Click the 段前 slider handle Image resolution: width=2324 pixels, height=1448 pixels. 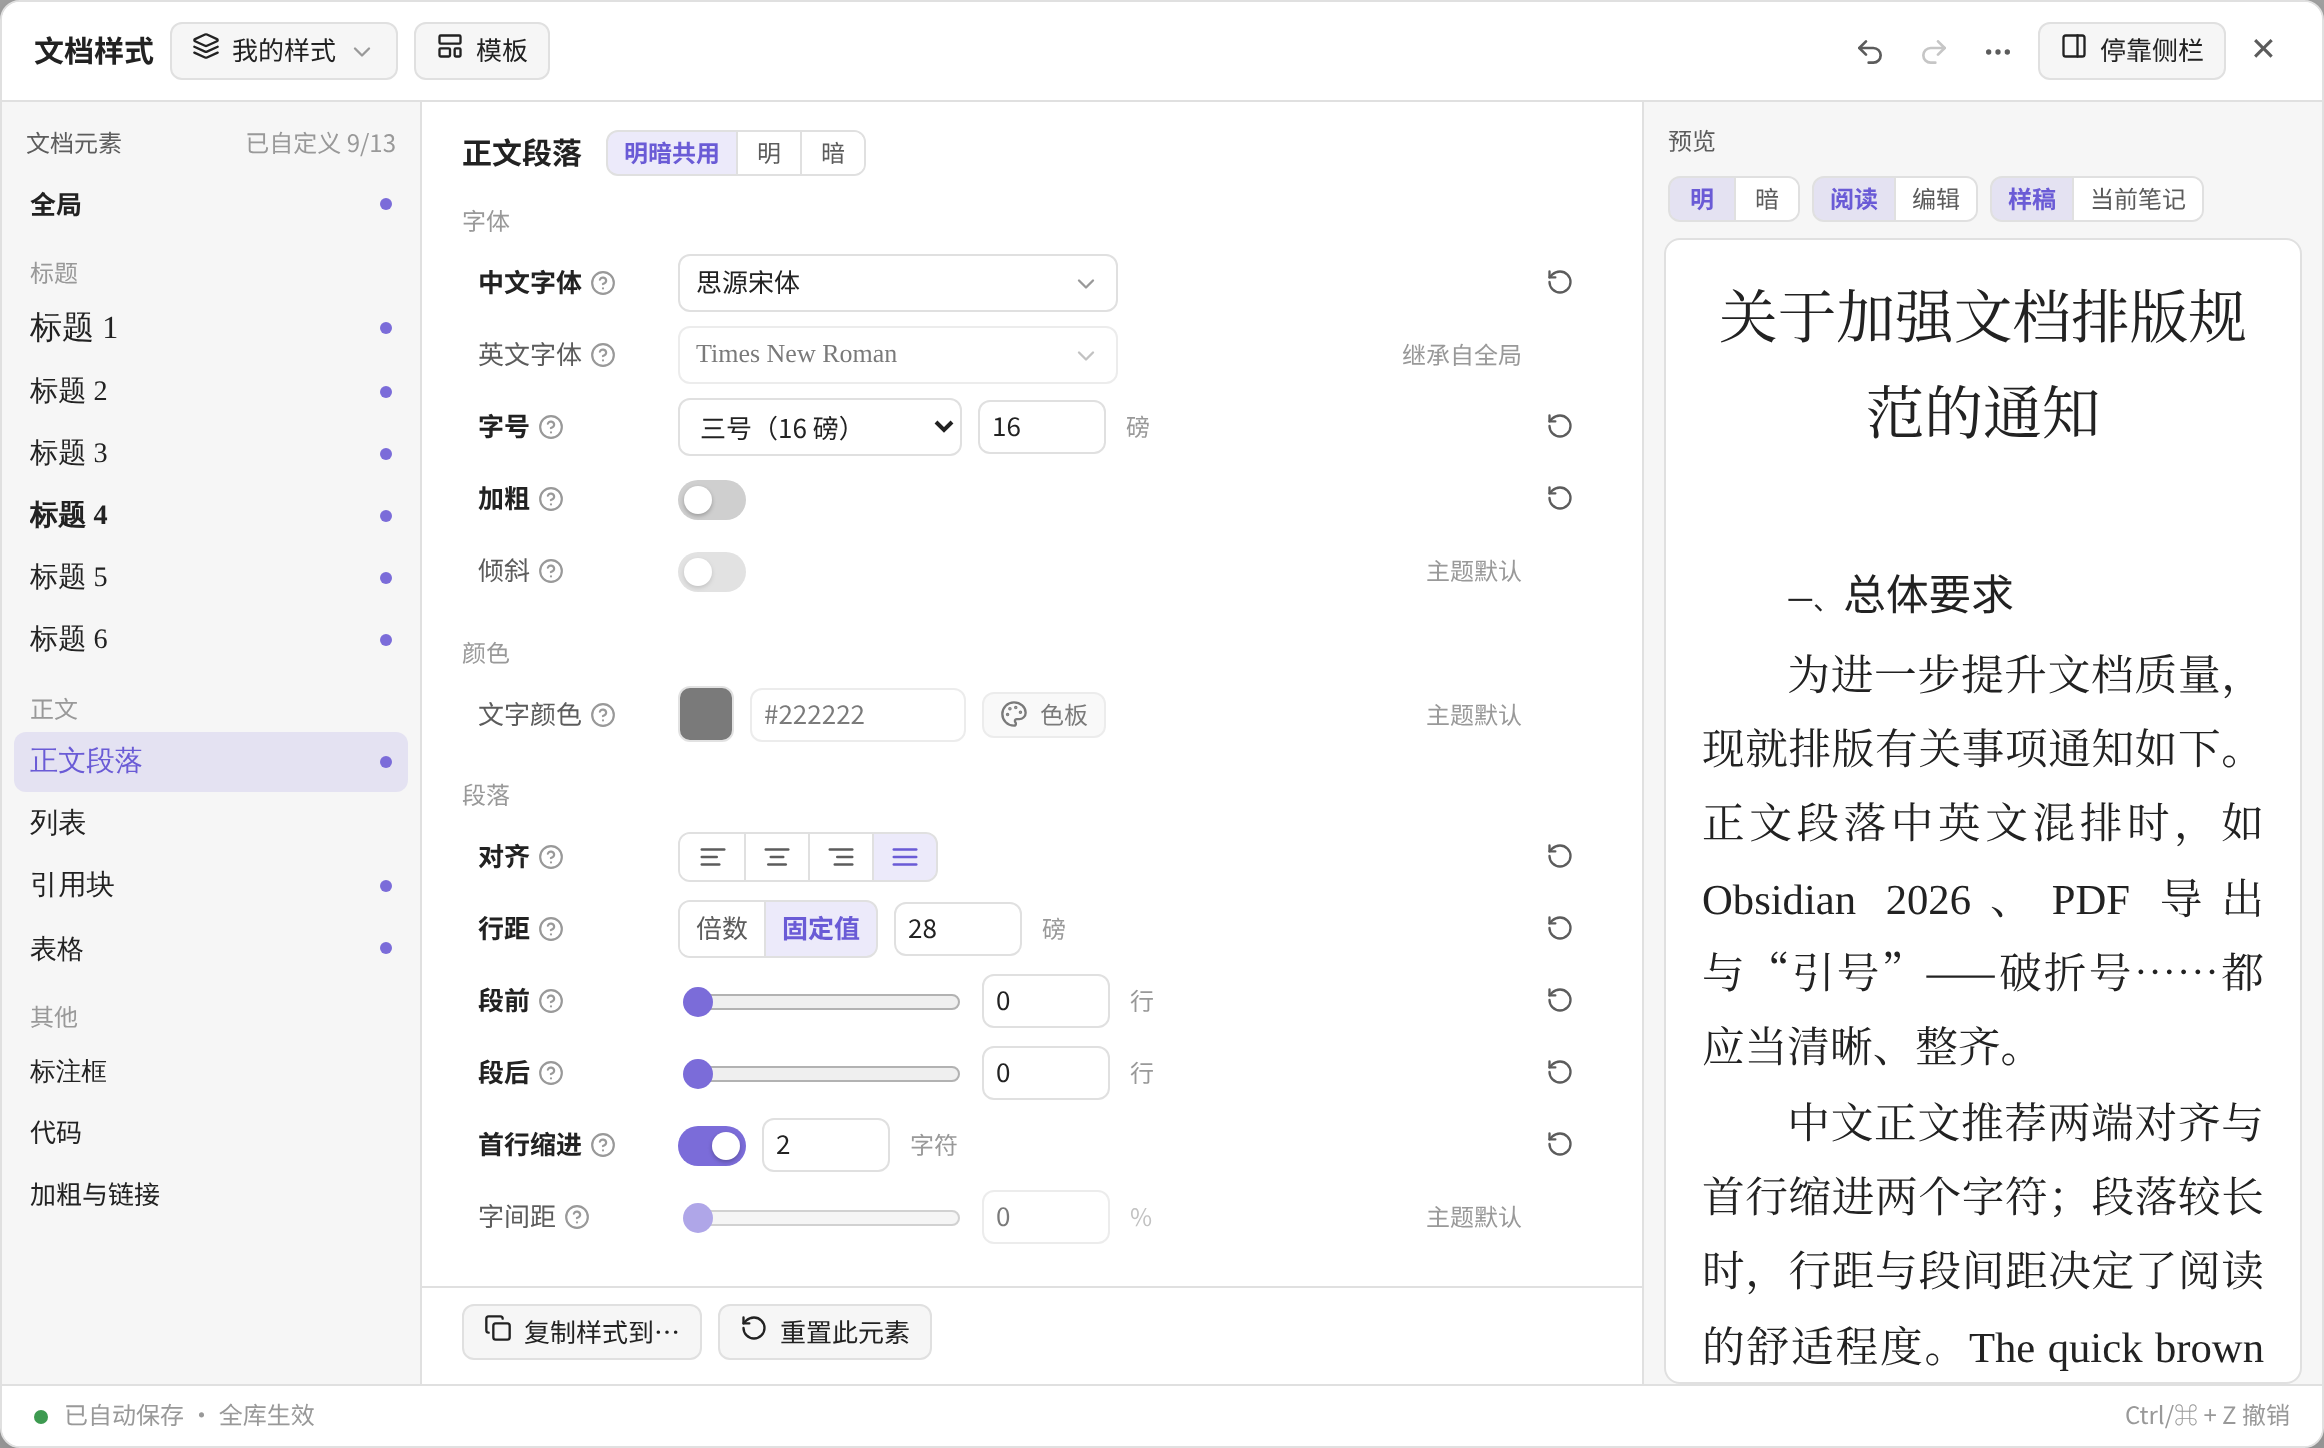pyautogui.click(x=698, y=1001)
